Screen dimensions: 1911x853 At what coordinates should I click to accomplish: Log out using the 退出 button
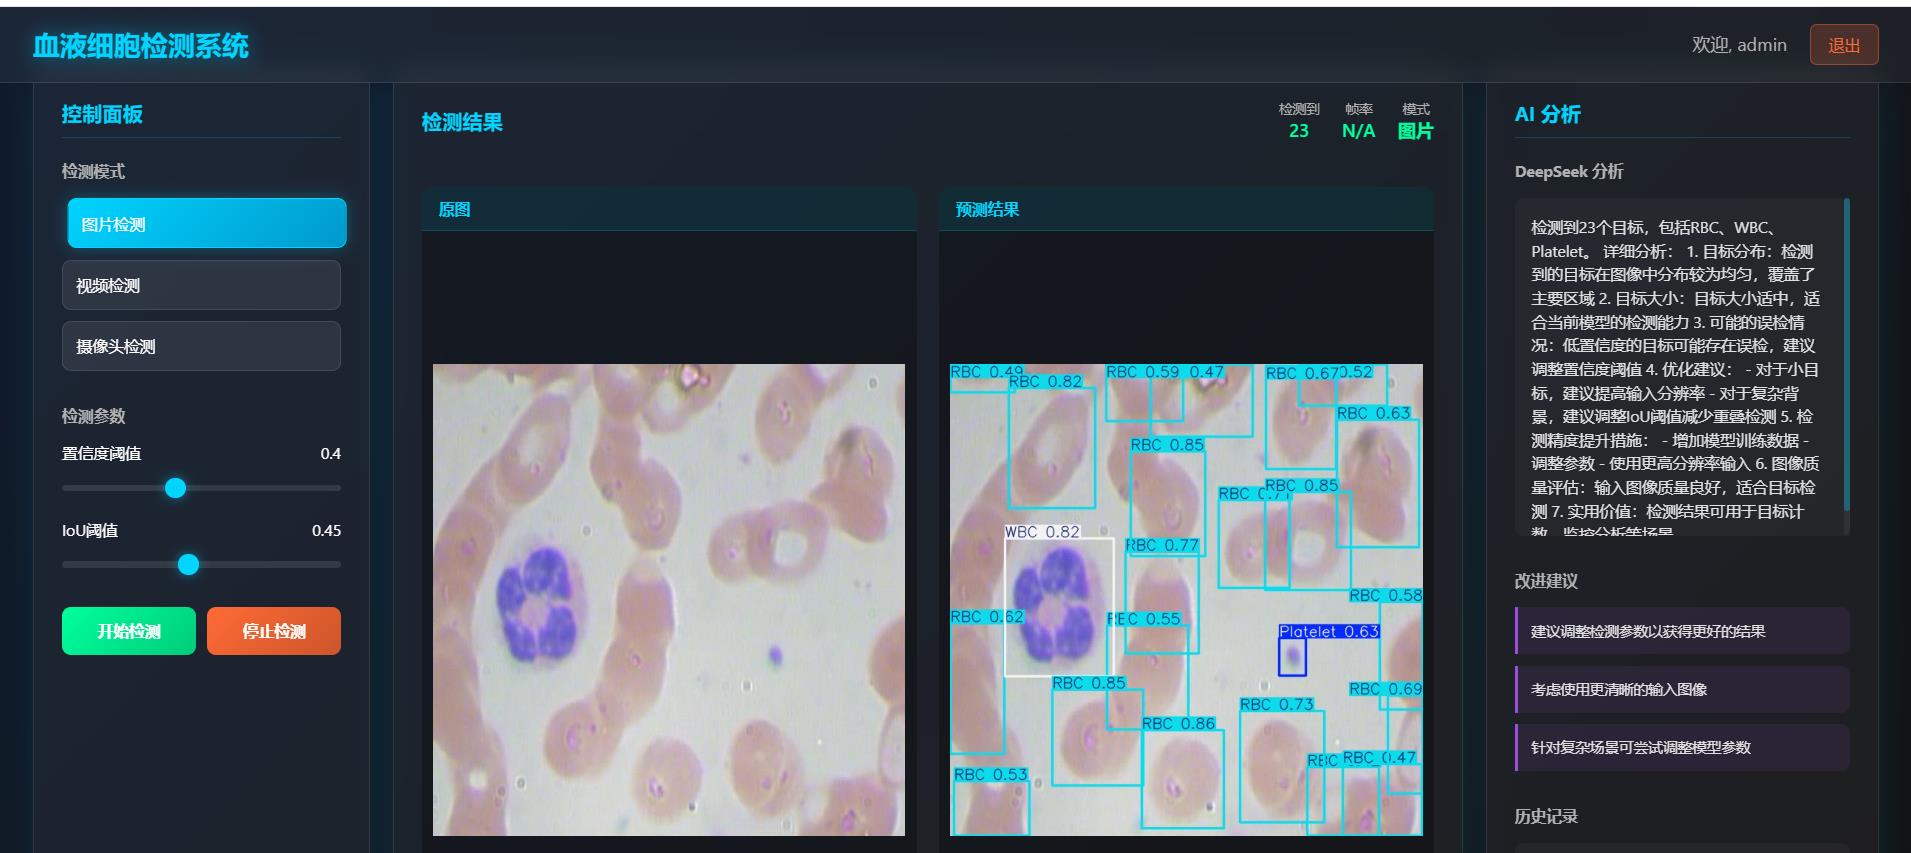pyautogui.click(x=1844, y=45)
